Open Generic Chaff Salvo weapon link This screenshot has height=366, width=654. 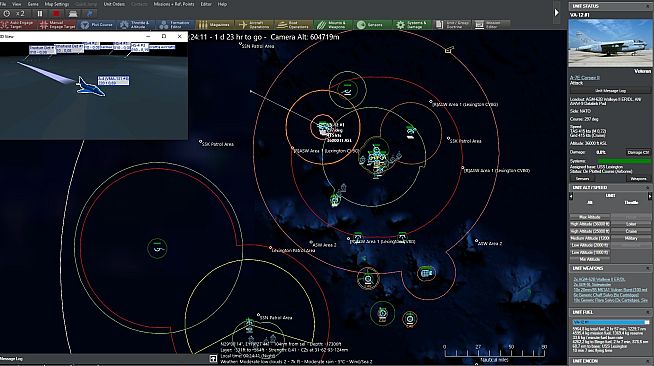coord(606,295)
